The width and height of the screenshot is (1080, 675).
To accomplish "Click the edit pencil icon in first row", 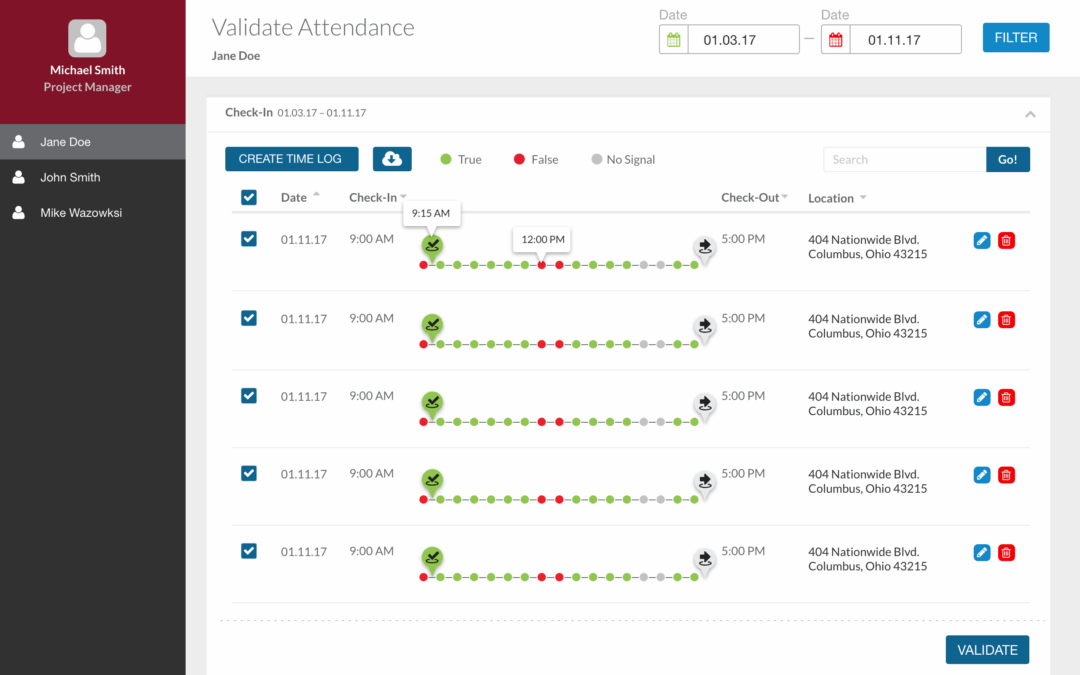I will point(982,240).
